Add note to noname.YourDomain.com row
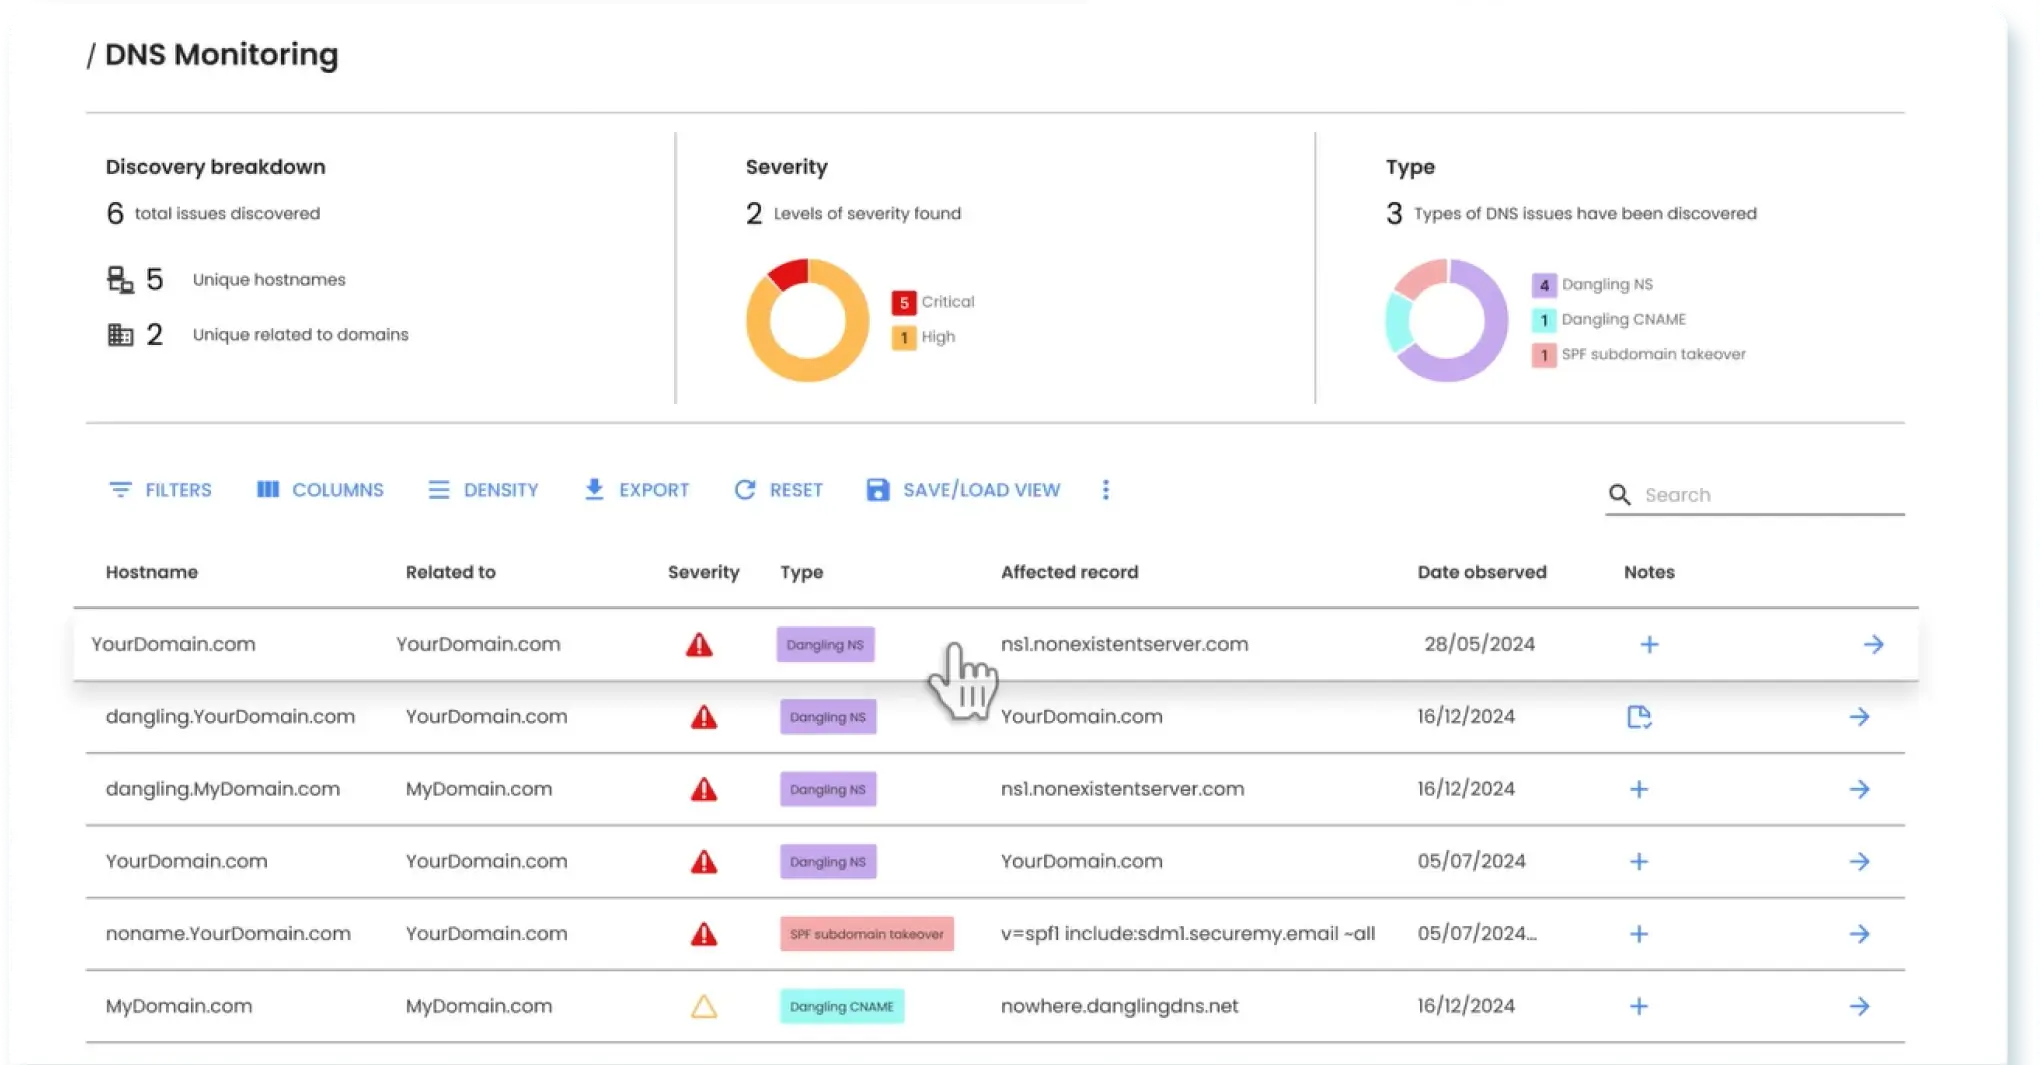The width and height of the screenshot is (2040, 1065). pos(1639,934)
